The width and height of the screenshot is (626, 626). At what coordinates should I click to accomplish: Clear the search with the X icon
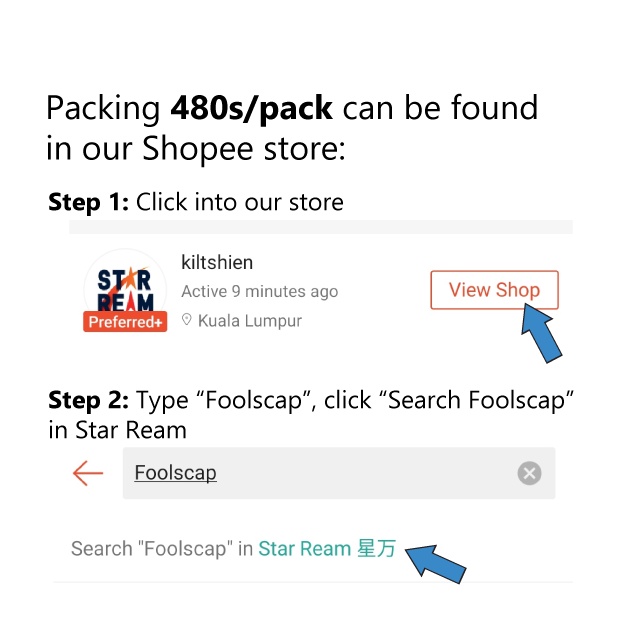coord(529,473)
